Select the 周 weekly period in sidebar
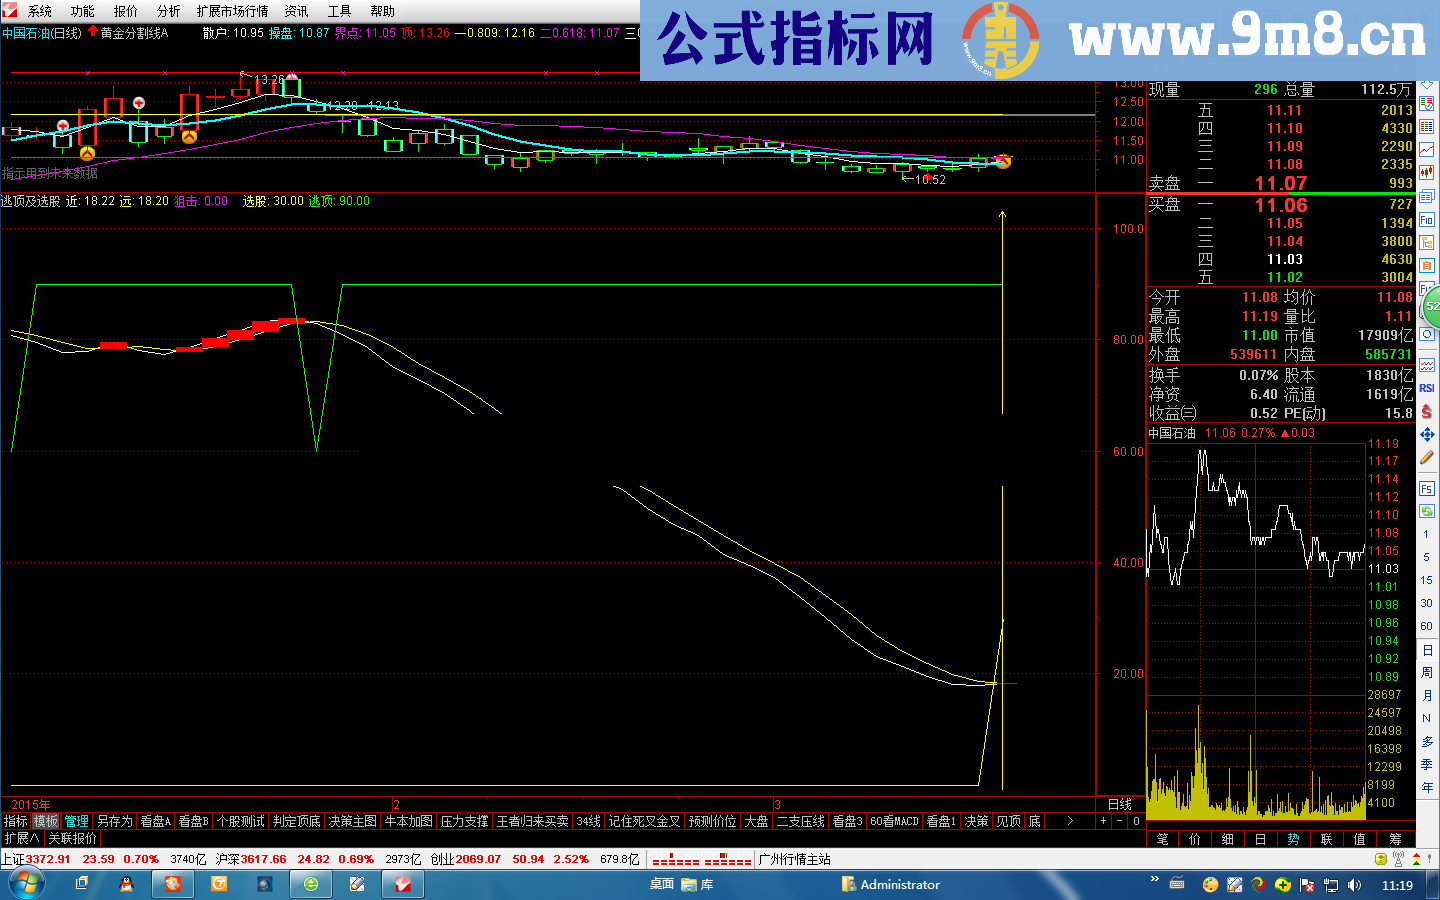 [x=1427, y=673]
